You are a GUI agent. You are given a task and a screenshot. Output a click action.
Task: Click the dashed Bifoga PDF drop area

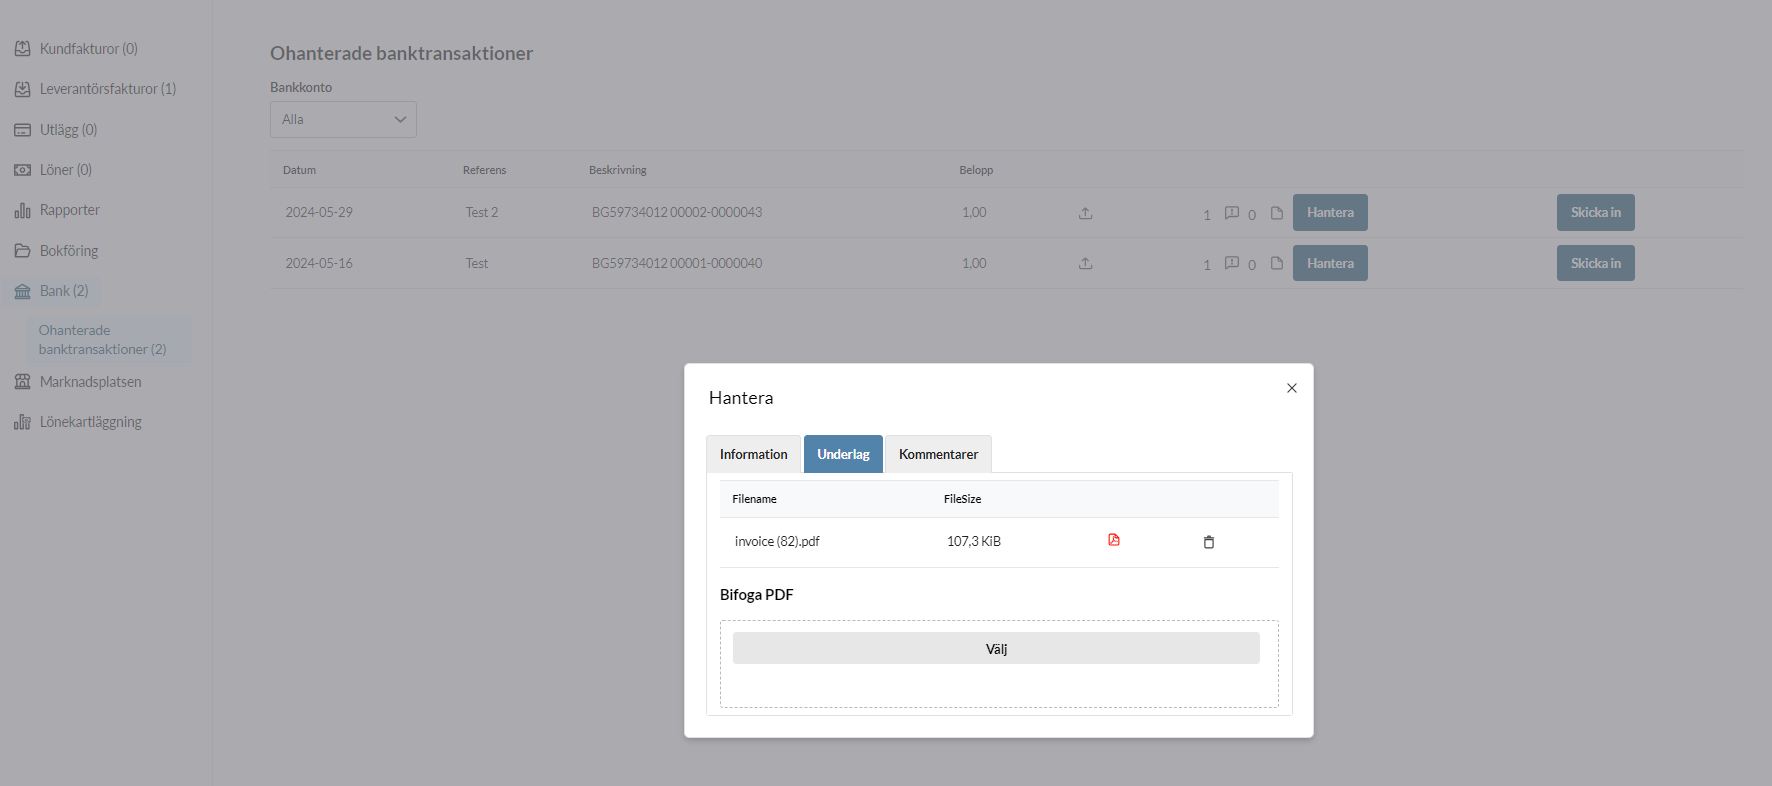tap(999, 664)
